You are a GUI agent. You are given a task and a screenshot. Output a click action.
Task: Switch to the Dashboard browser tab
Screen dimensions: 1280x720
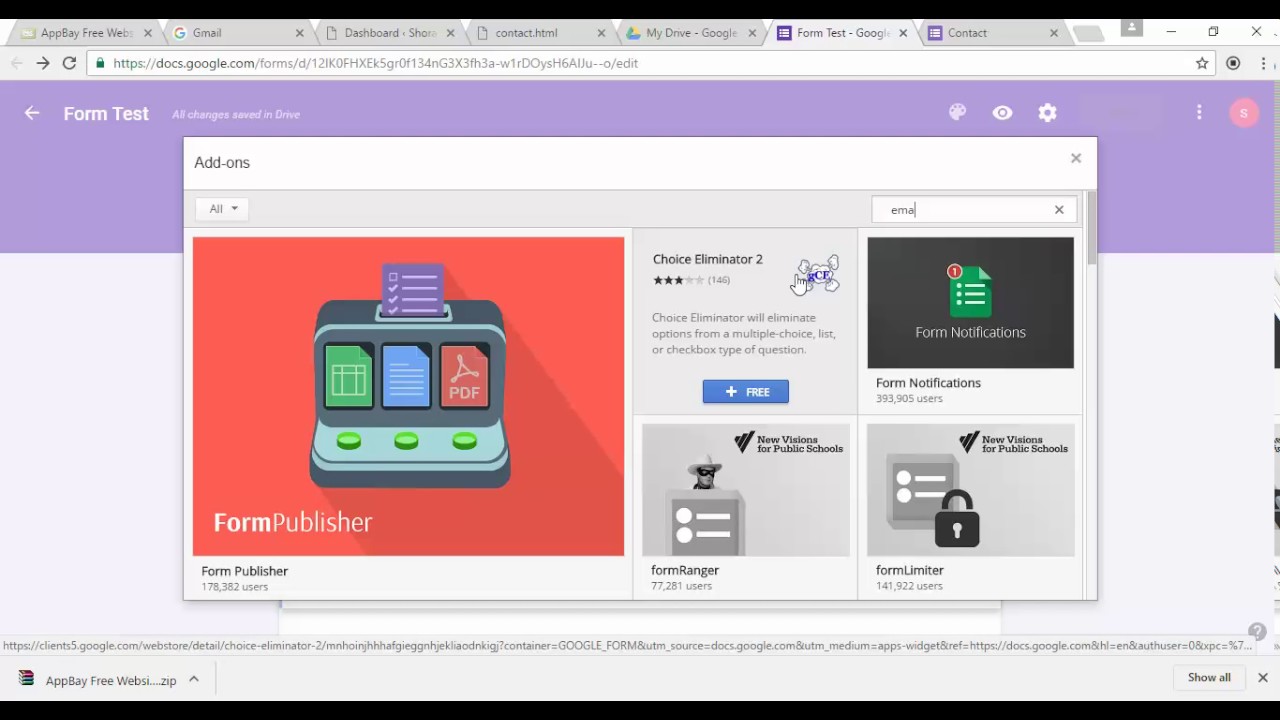[x=390, y=33]
